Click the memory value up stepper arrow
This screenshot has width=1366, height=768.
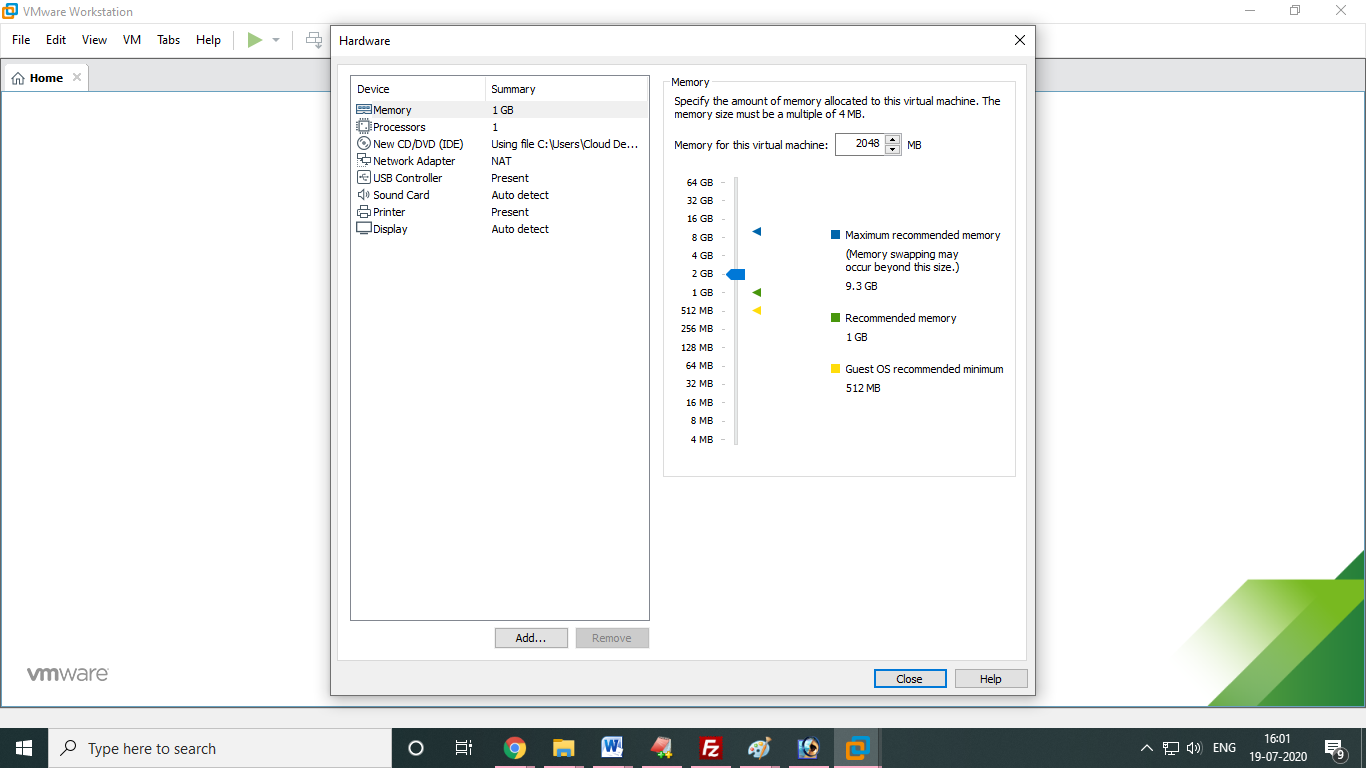tap(893, 139)
